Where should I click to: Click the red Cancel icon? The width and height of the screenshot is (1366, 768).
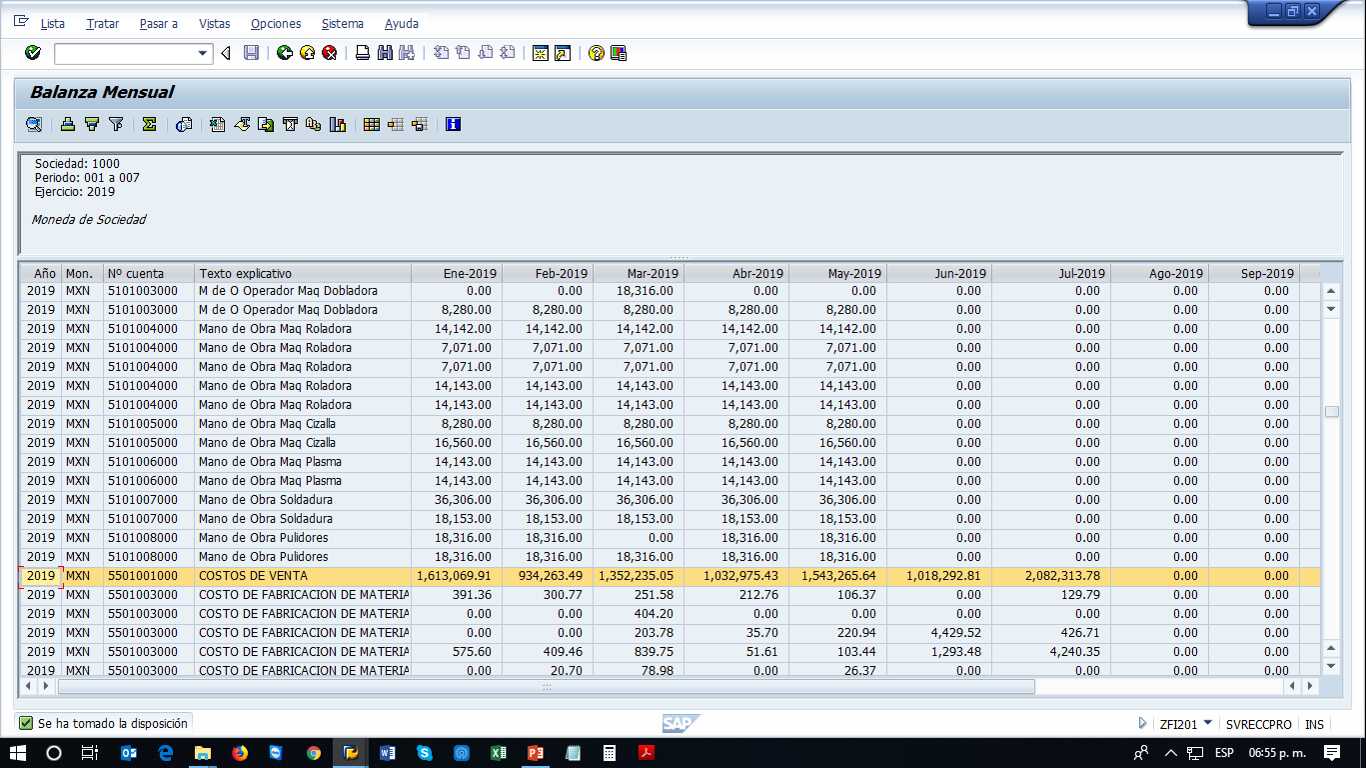tap(329, 53)
